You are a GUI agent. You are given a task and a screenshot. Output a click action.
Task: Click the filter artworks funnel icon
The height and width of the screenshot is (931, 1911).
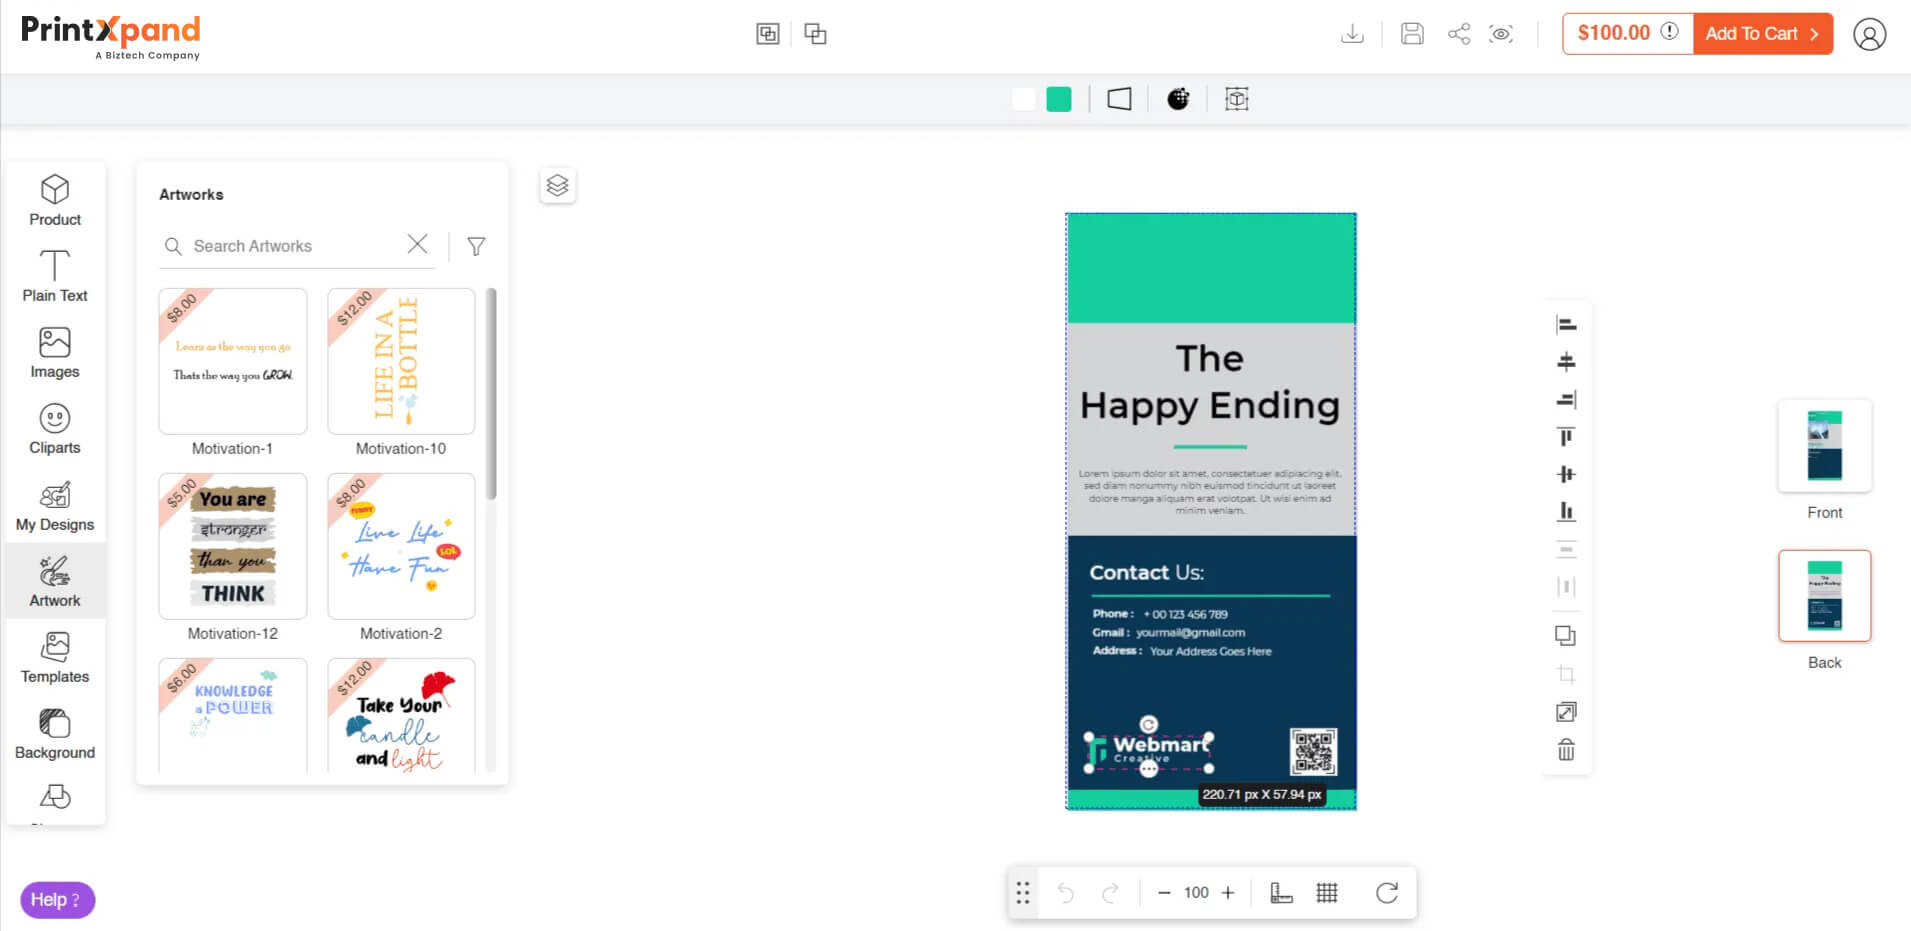tap(477, 246)
